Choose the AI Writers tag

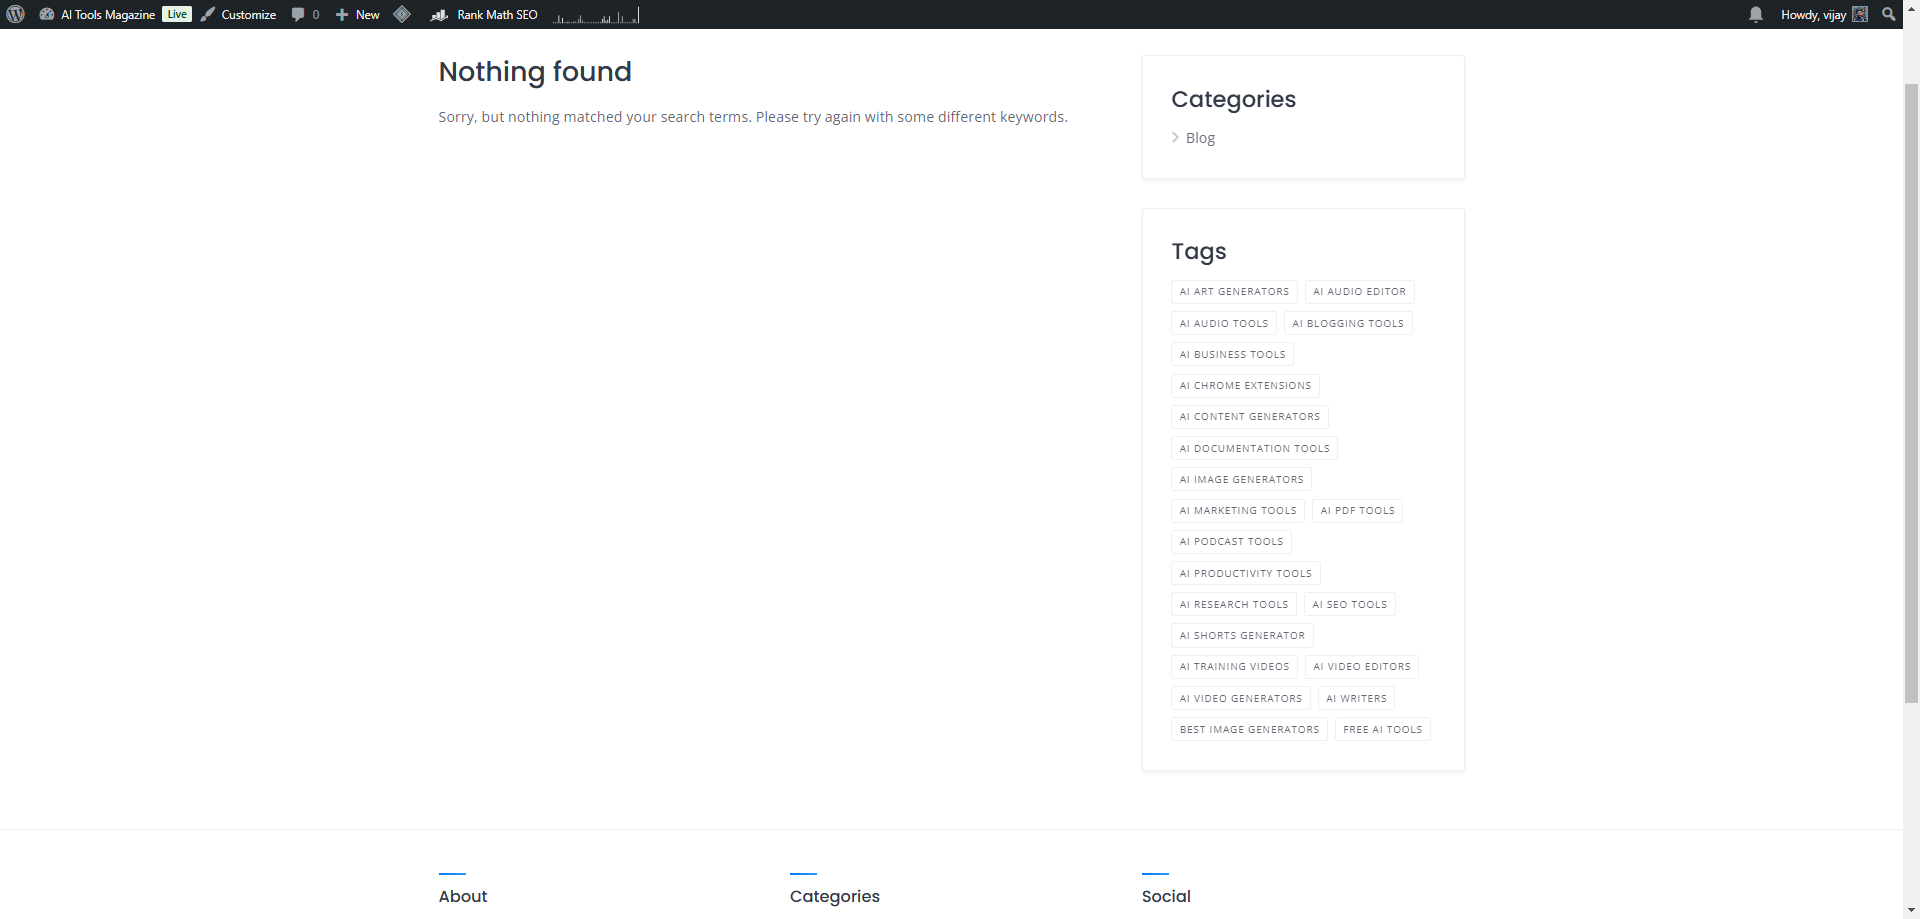tap(1356, 698)
